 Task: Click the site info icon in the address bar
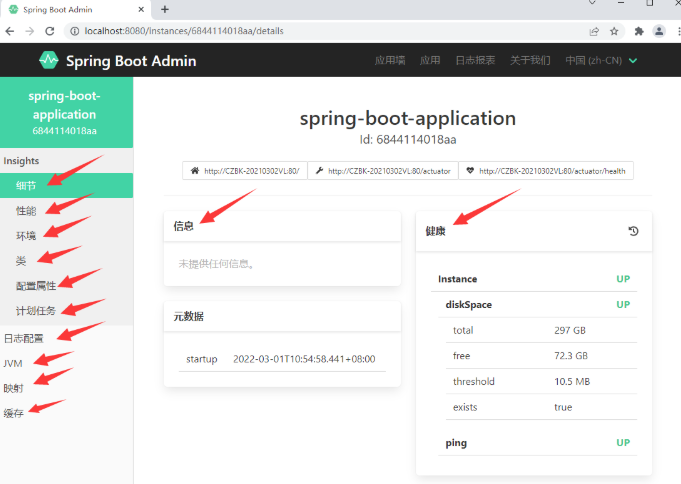pos(75,31)
